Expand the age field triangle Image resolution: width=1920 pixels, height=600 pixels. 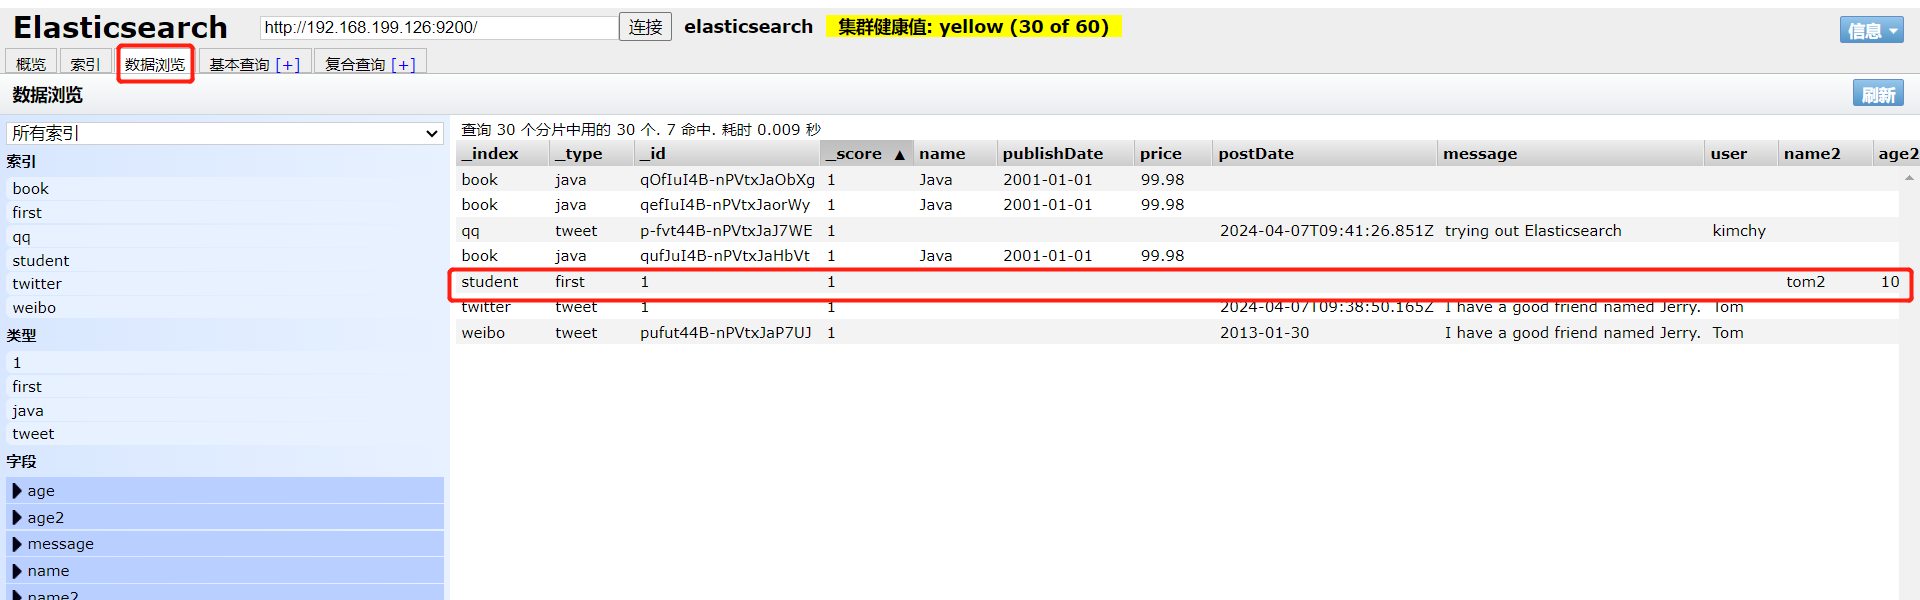point(17,490)
